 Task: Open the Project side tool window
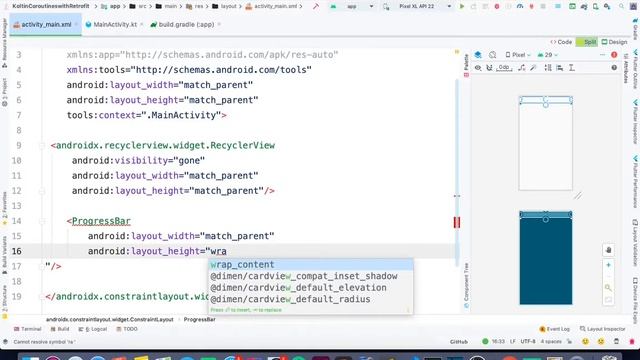4,93
